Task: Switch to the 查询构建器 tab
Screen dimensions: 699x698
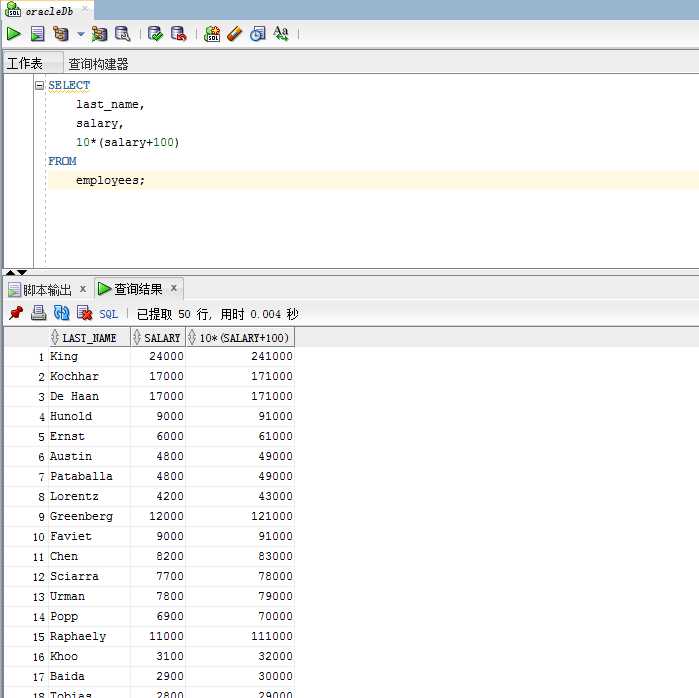Action: coord(98,64)
